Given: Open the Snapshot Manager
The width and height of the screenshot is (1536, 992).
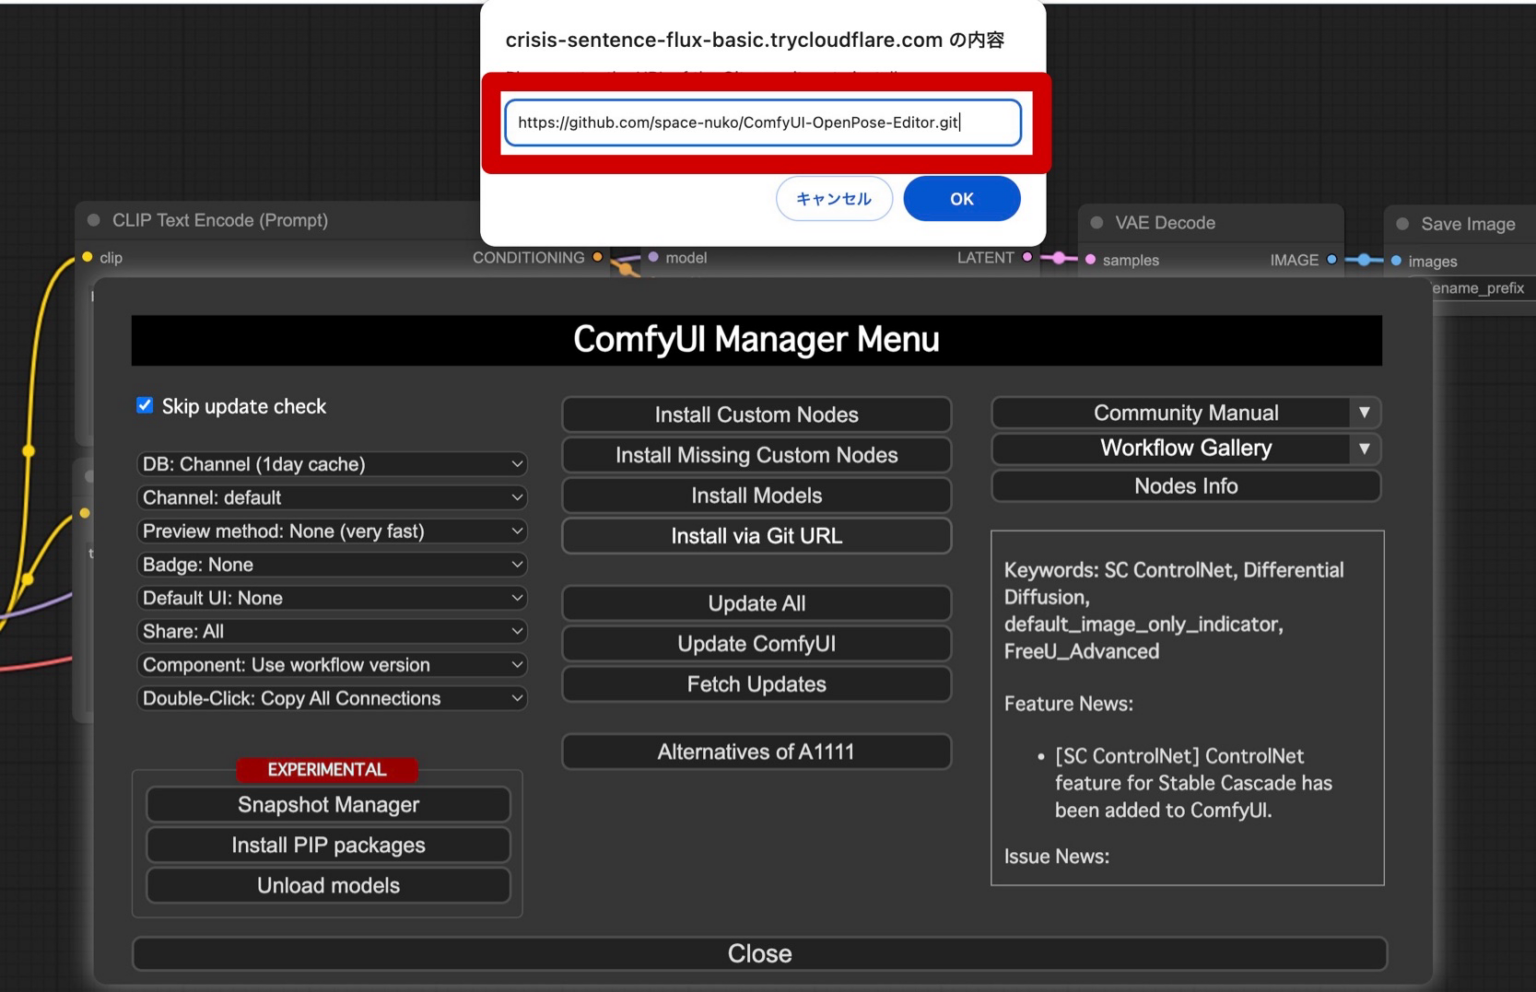Looking at the screenshot, I should coord(327,804).
